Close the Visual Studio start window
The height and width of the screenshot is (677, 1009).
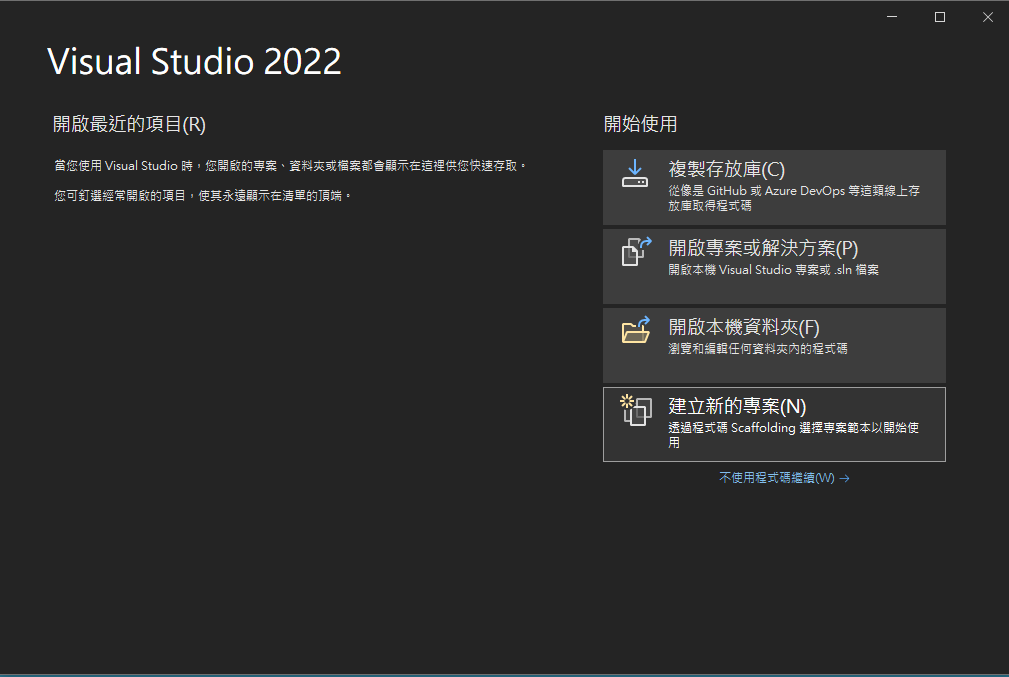tap(988, 17)
